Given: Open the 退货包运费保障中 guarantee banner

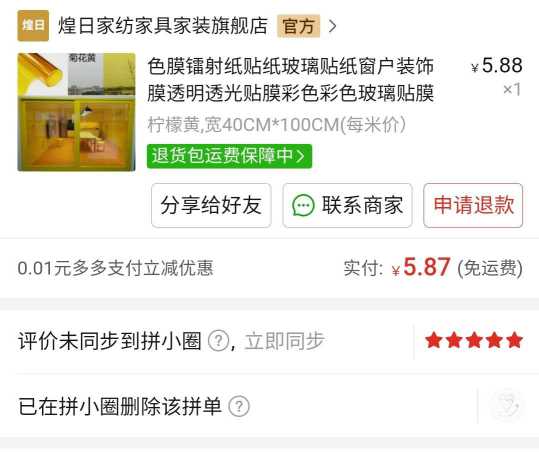Looking at the screenshot, I should [x=229, y=156].
